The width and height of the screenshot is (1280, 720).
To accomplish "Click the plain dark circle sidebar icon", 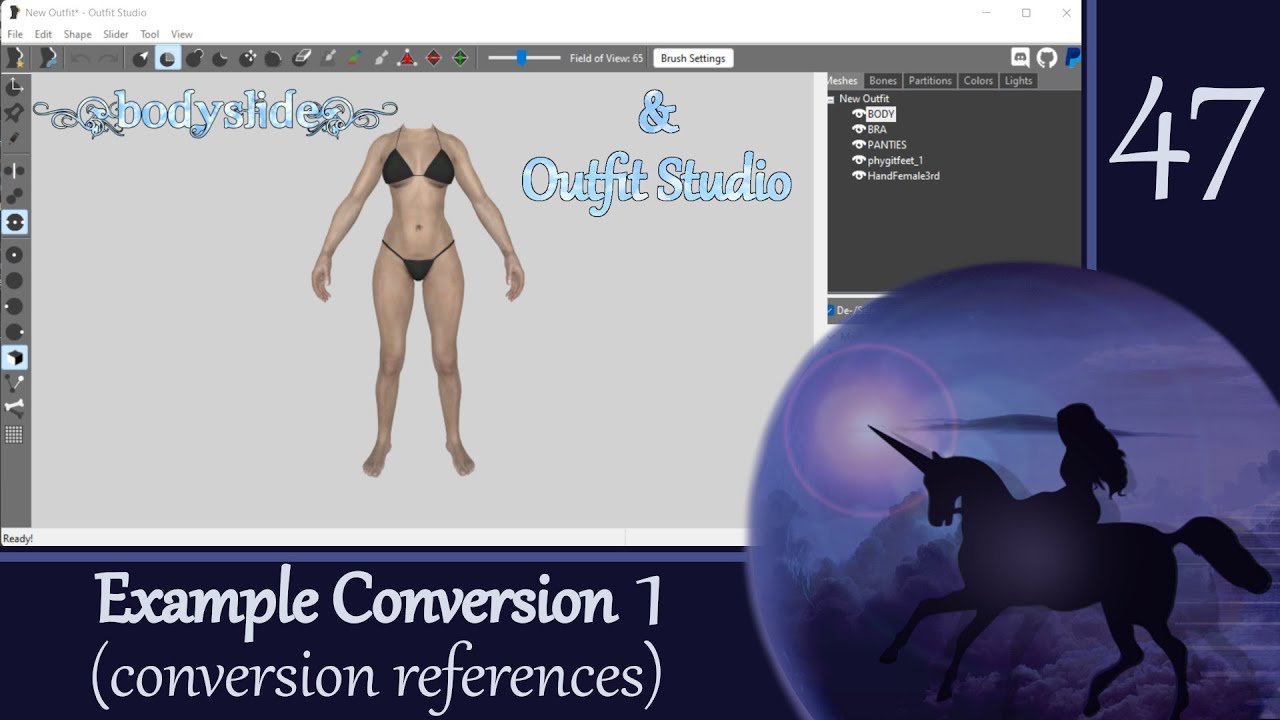I will [14, 281].
